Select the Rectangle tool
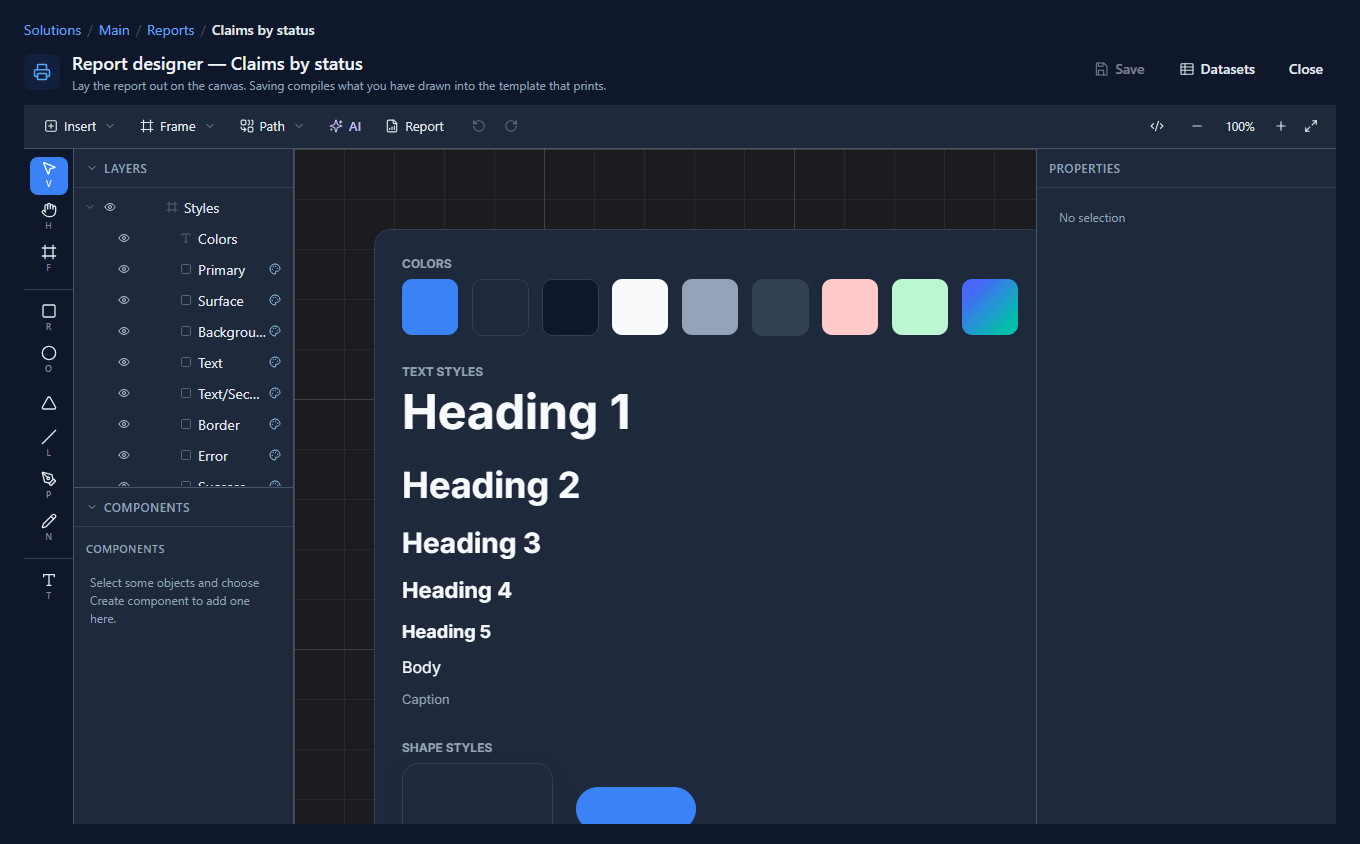Image resolution: width=1360 pixels, height=844 pixels. click(49, 317)
